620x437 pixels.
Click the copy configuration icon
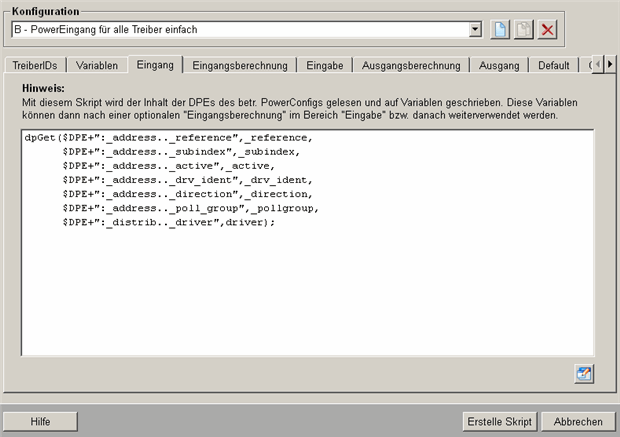click(524, 30)
